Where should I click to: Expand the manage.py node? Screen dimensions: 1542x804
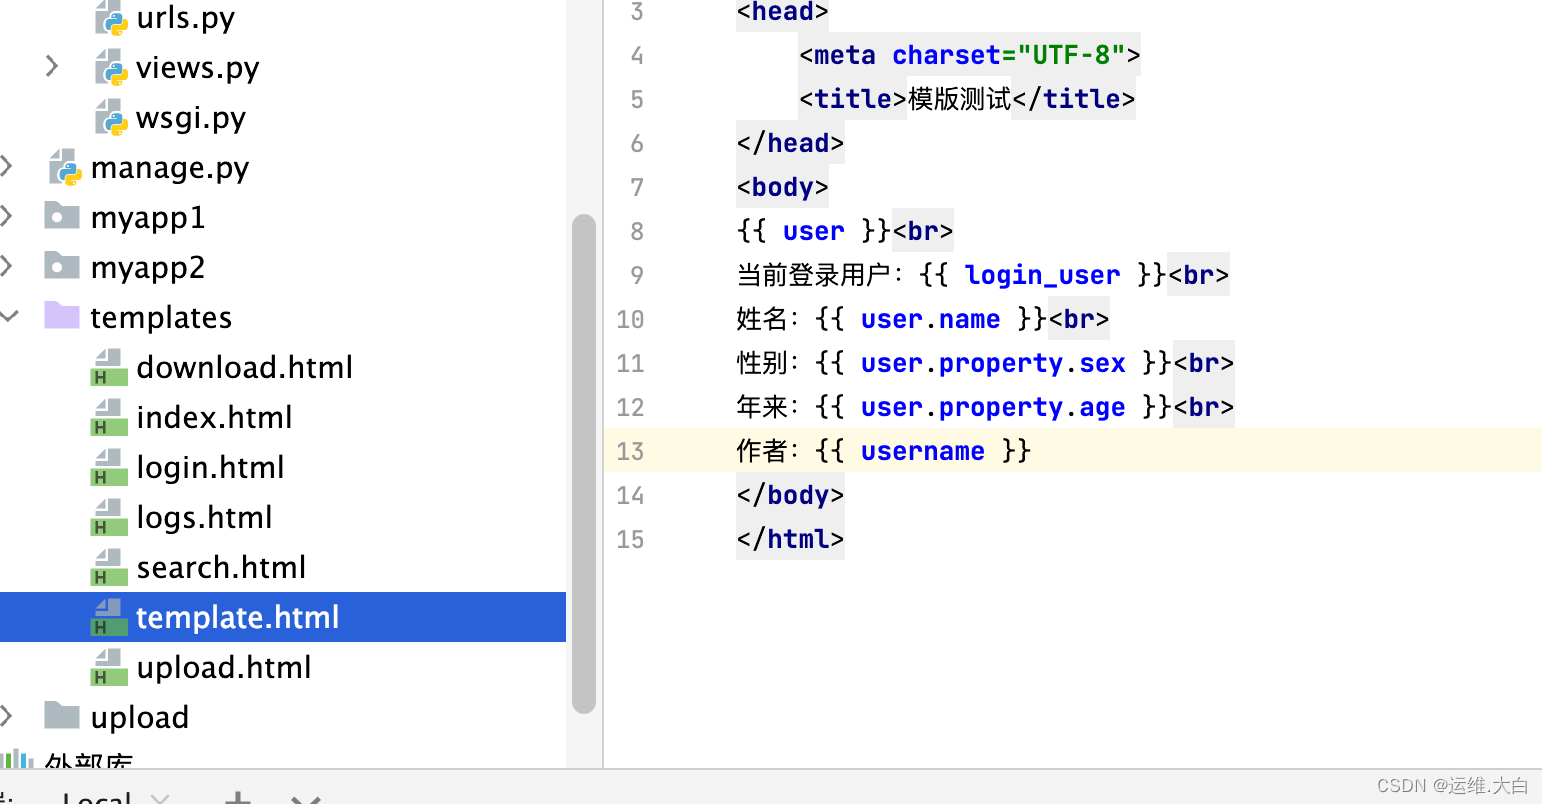tap(7, 167)
